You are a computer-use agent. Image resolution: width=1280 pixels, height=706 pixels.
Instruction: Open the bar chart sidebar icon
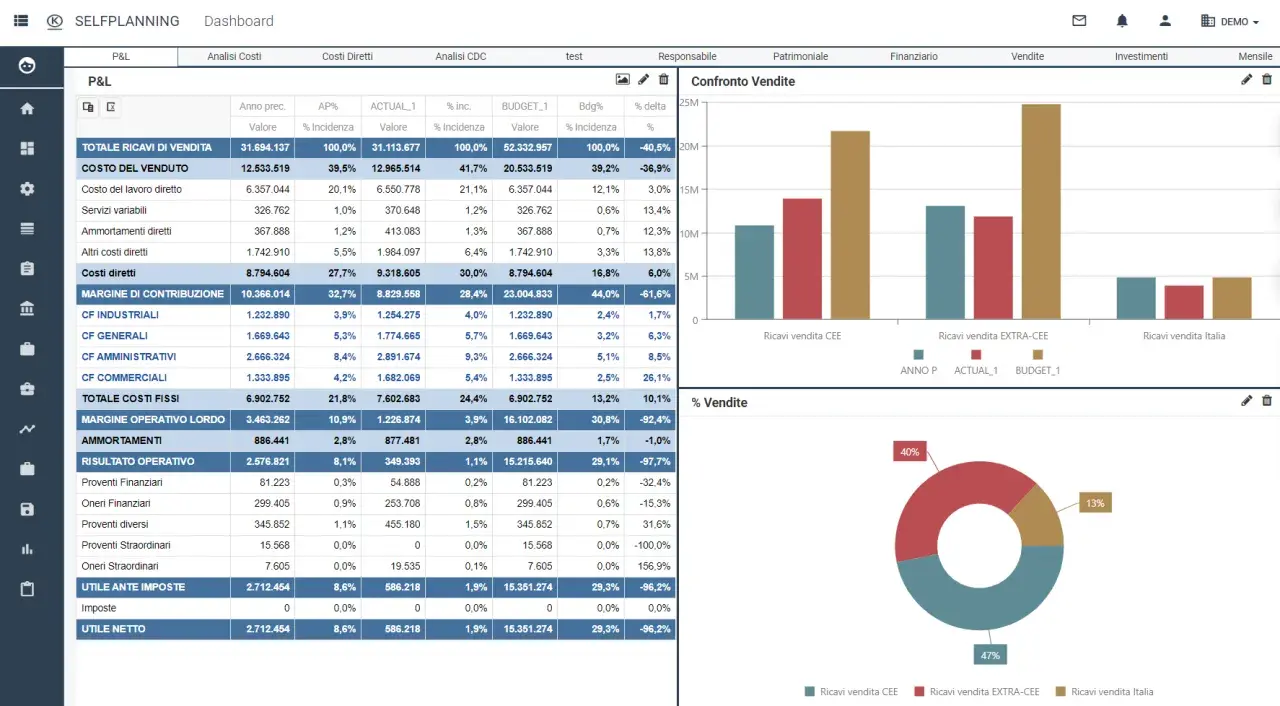(27, 549)
